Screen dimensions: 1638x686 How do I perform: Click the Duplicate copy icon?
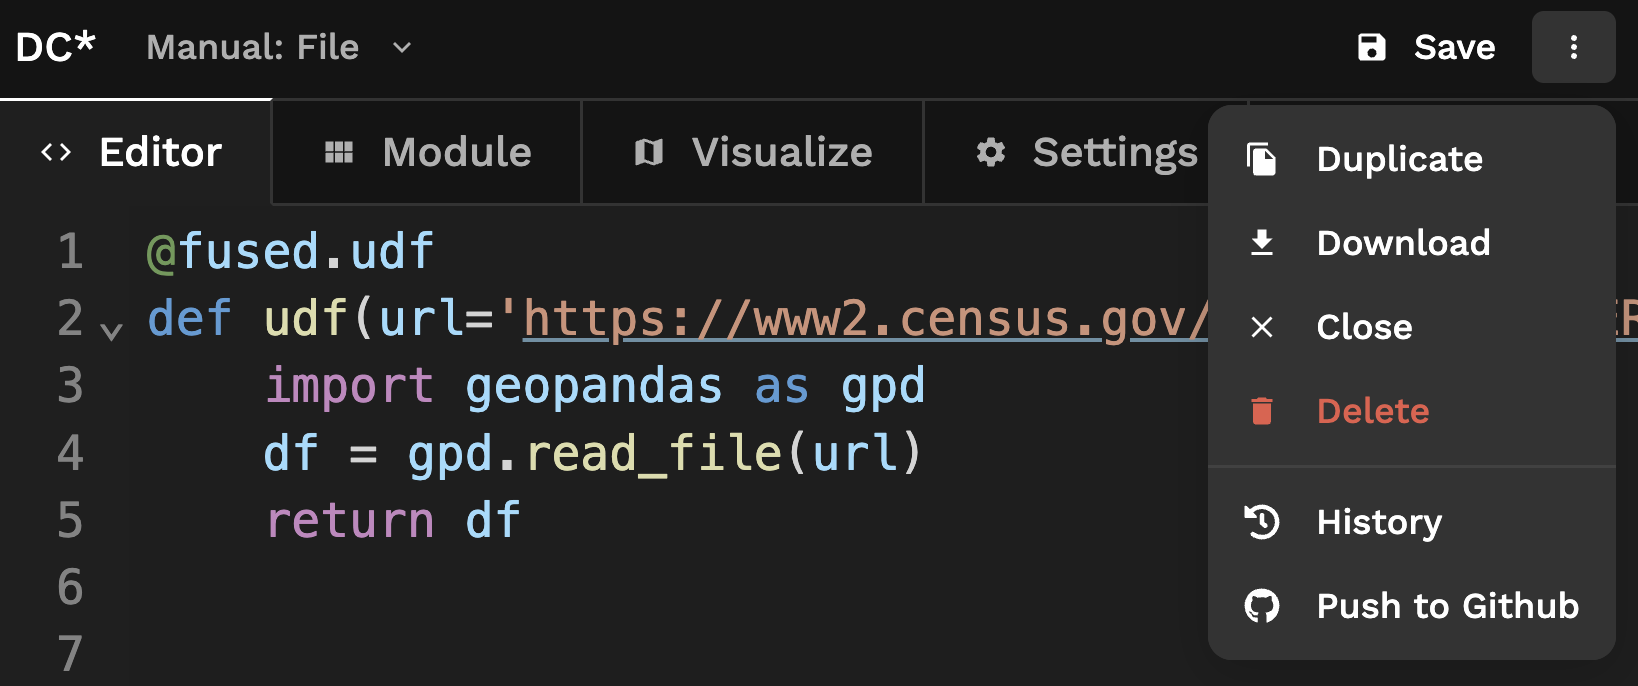[1262, 159]
